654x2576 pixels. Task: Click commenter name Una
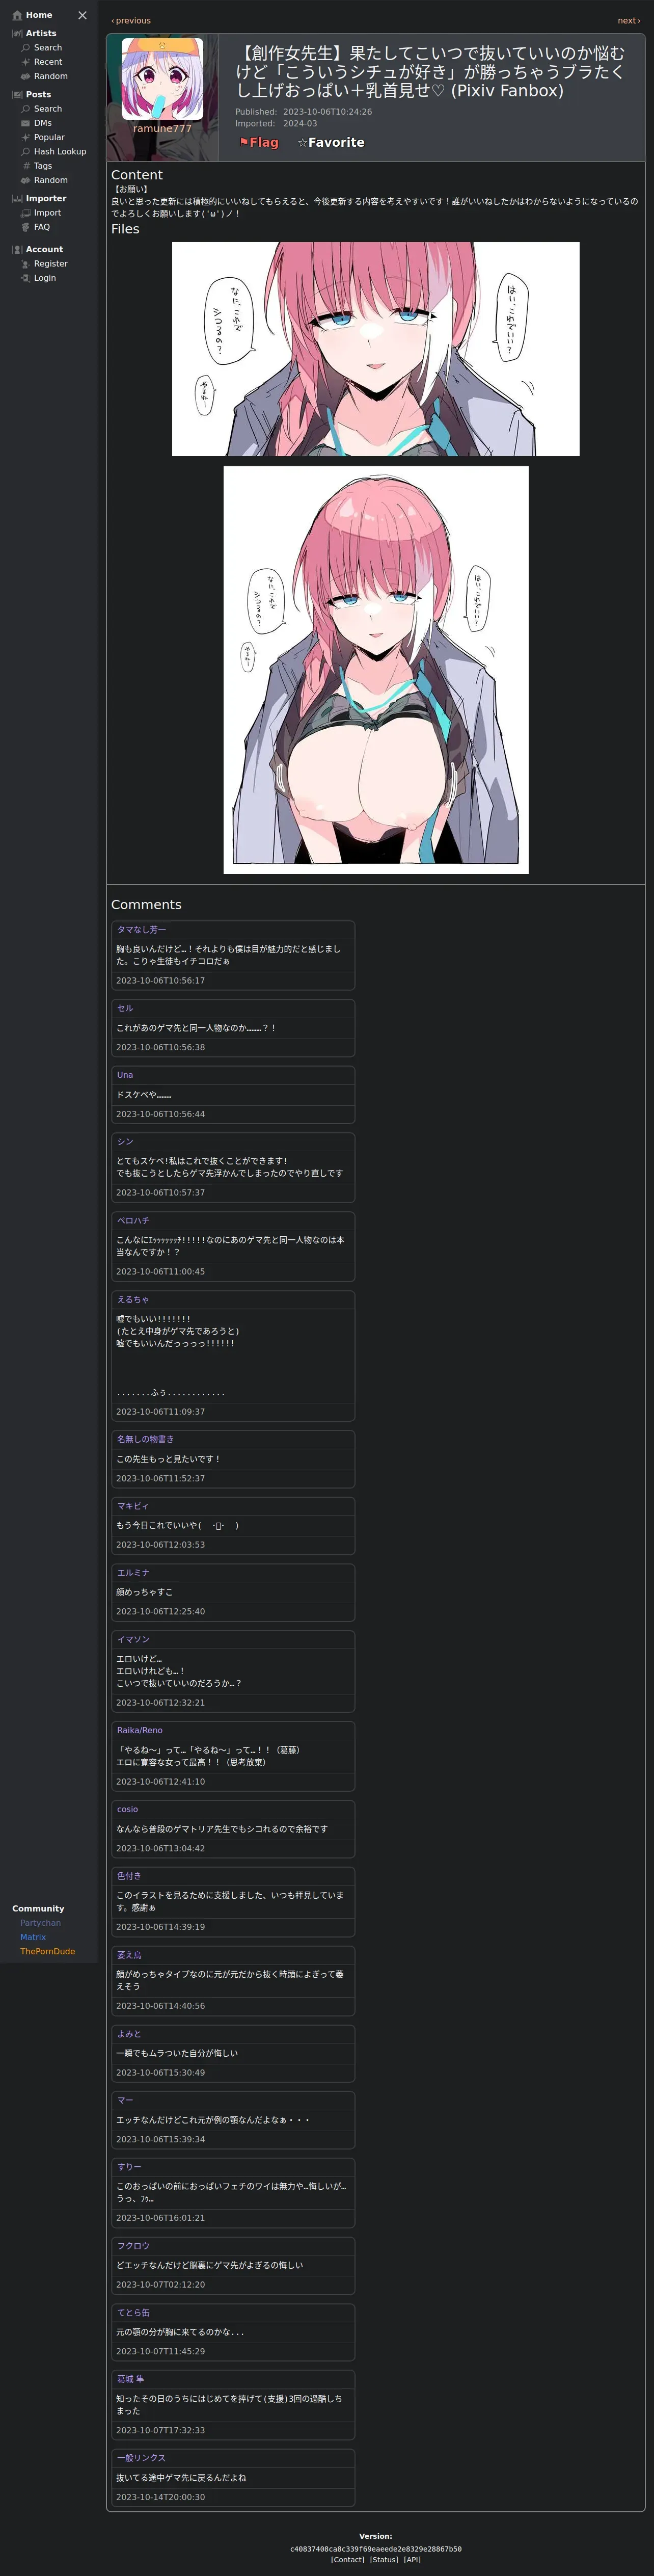[125, 1075]
